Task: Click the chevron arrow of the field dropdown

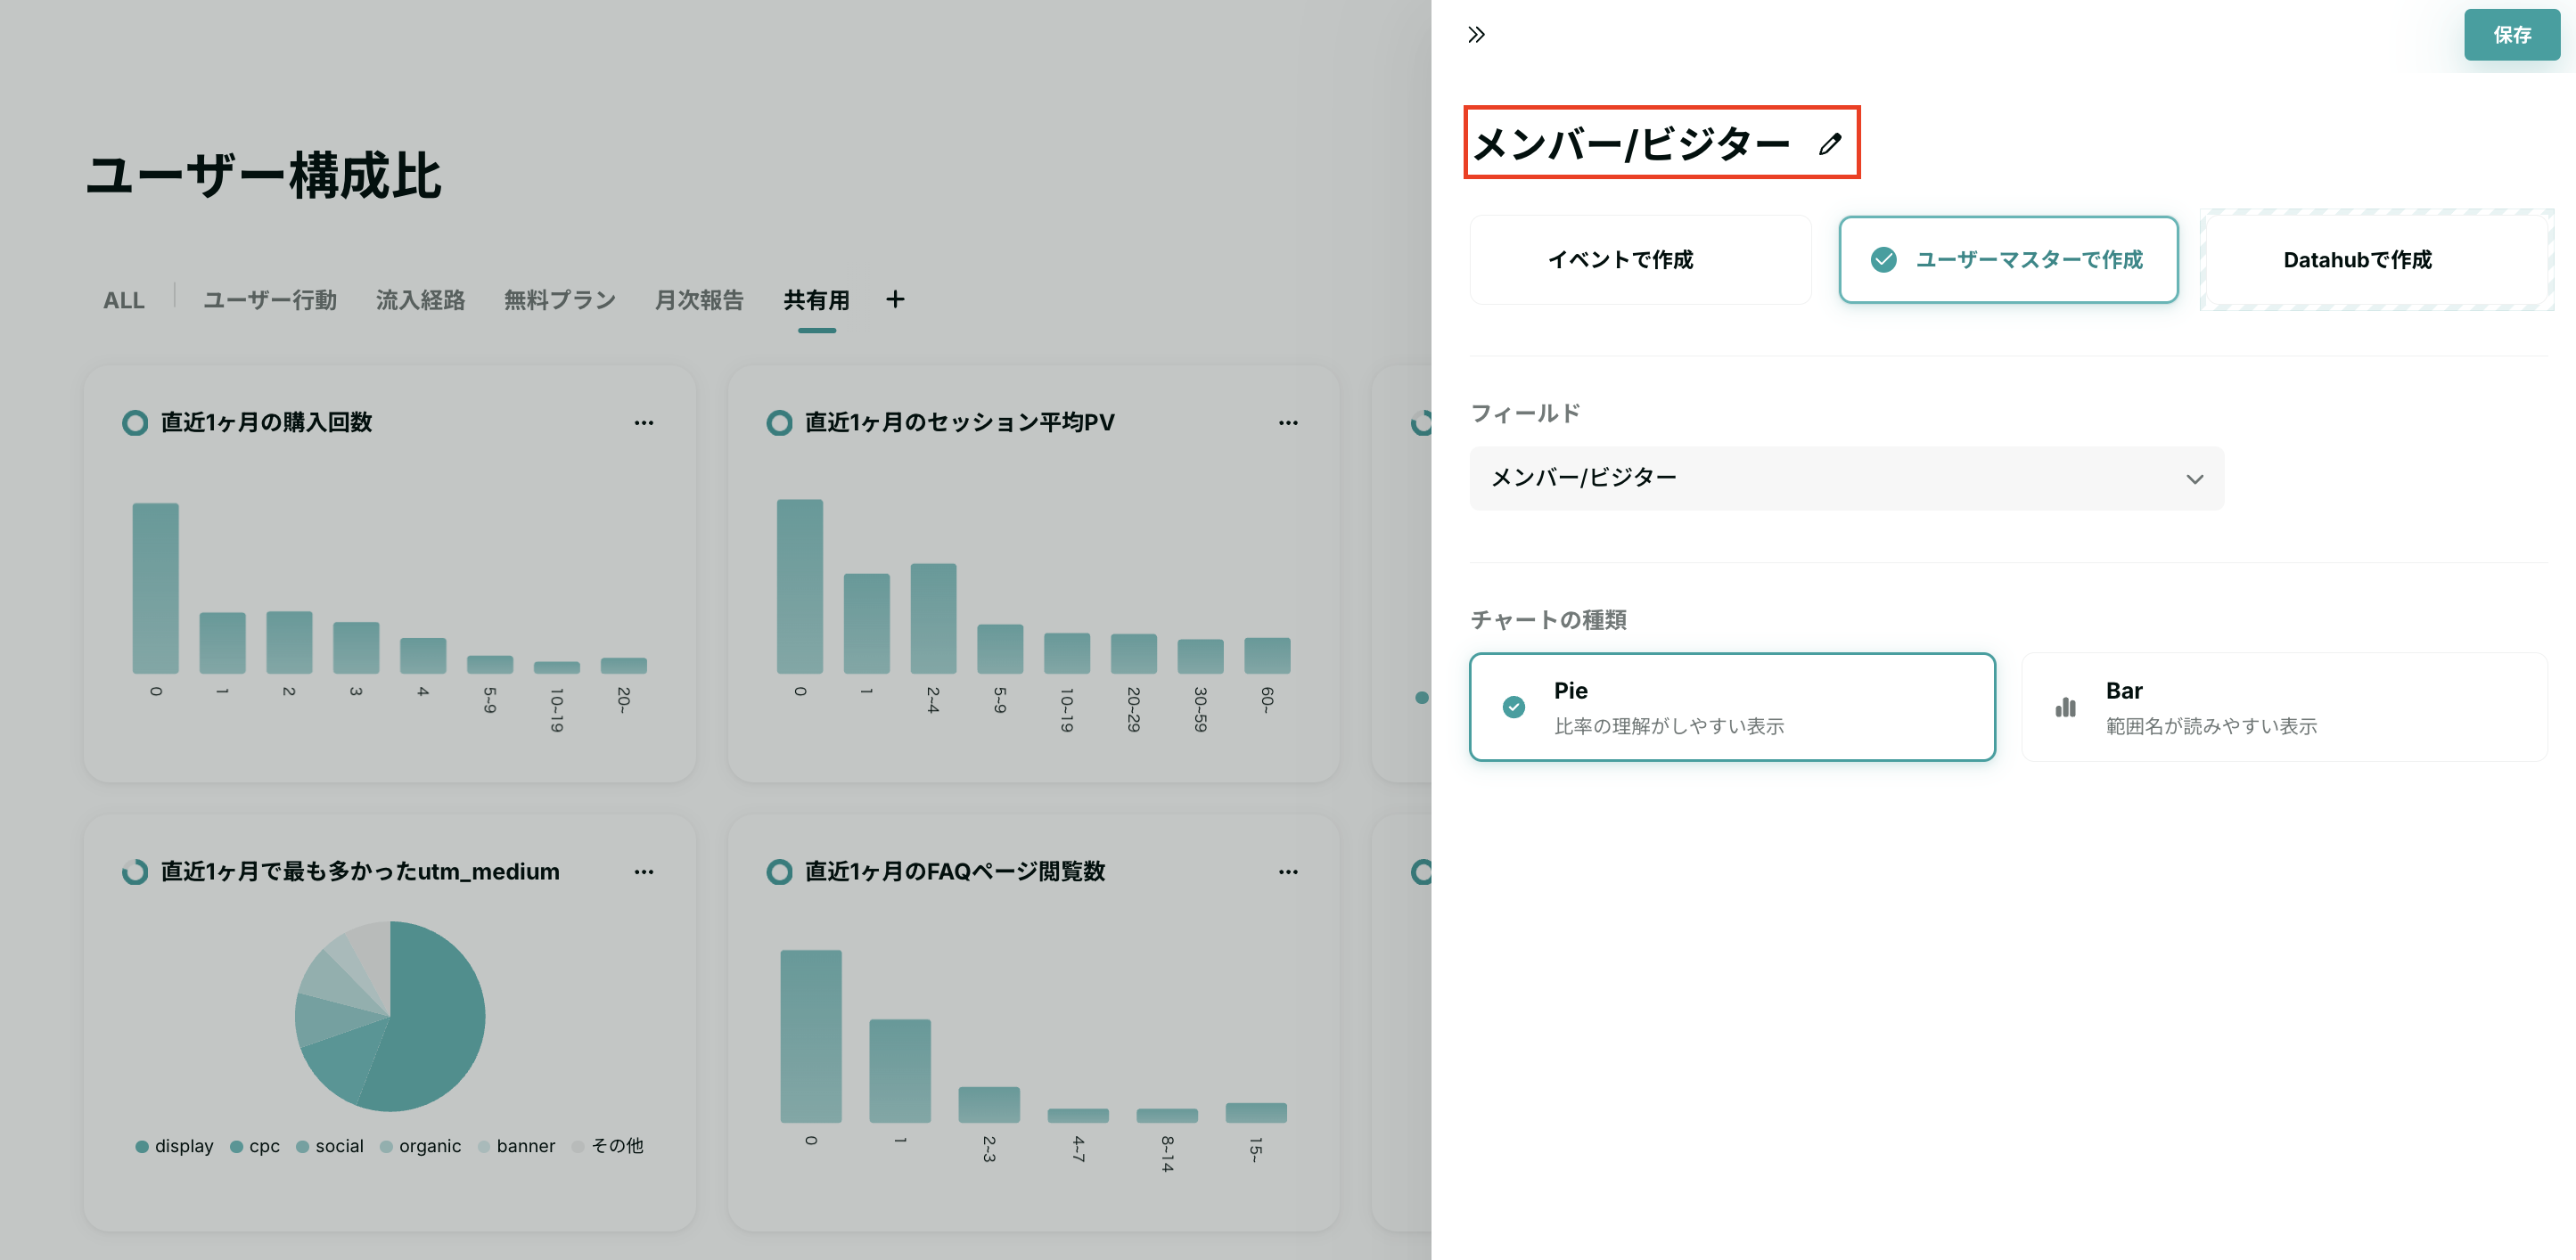Action: coord(2194,479)
